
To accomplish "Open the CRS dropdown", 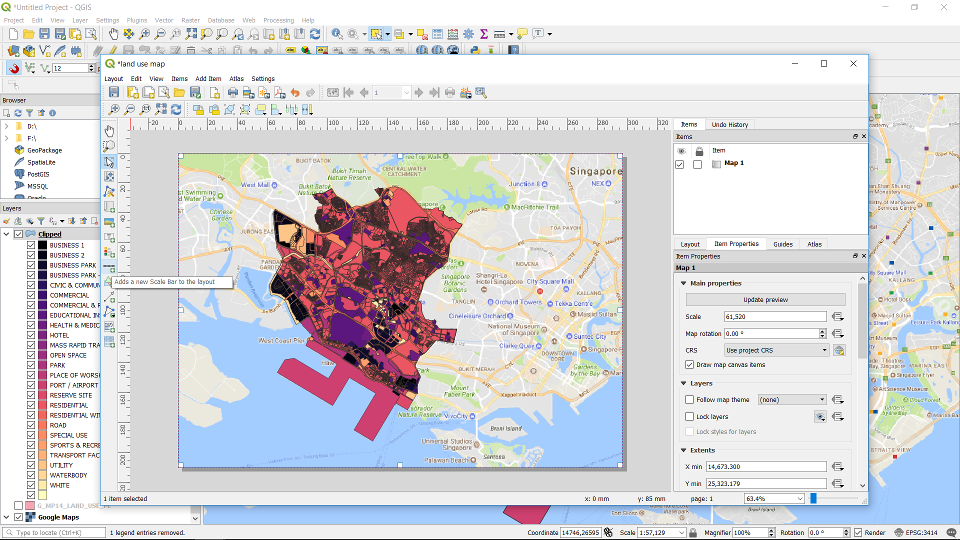I will coord(777,351).
